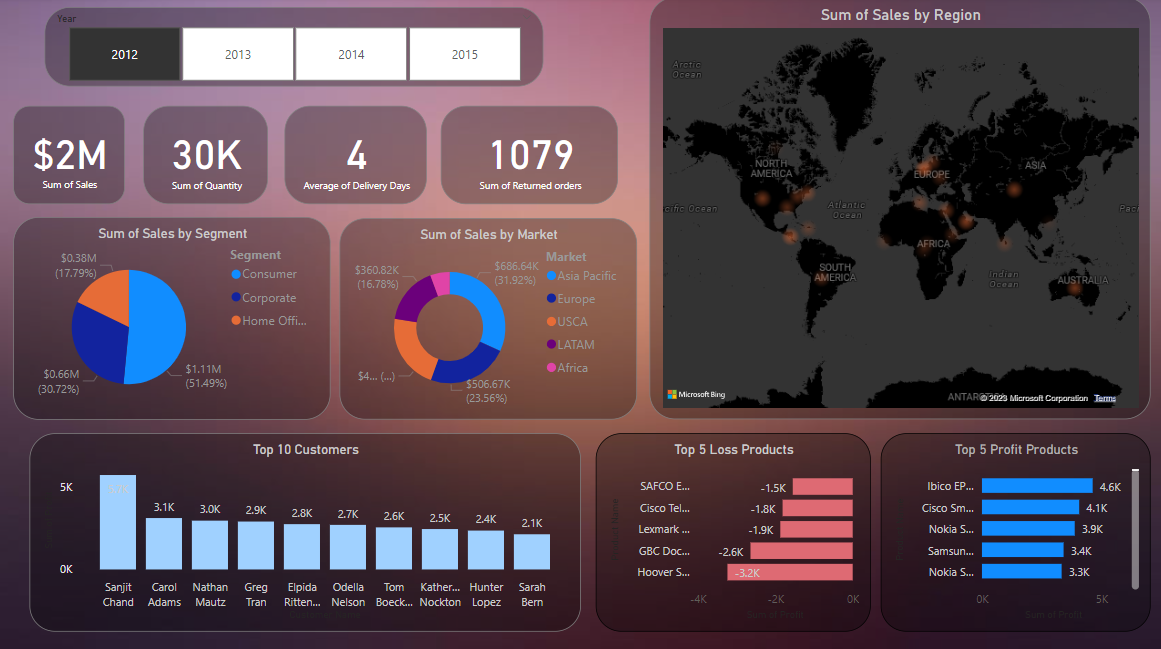
Task: Click the Ibico EP profit bar
Action: pyautogui.click(x=1035, y=486)
